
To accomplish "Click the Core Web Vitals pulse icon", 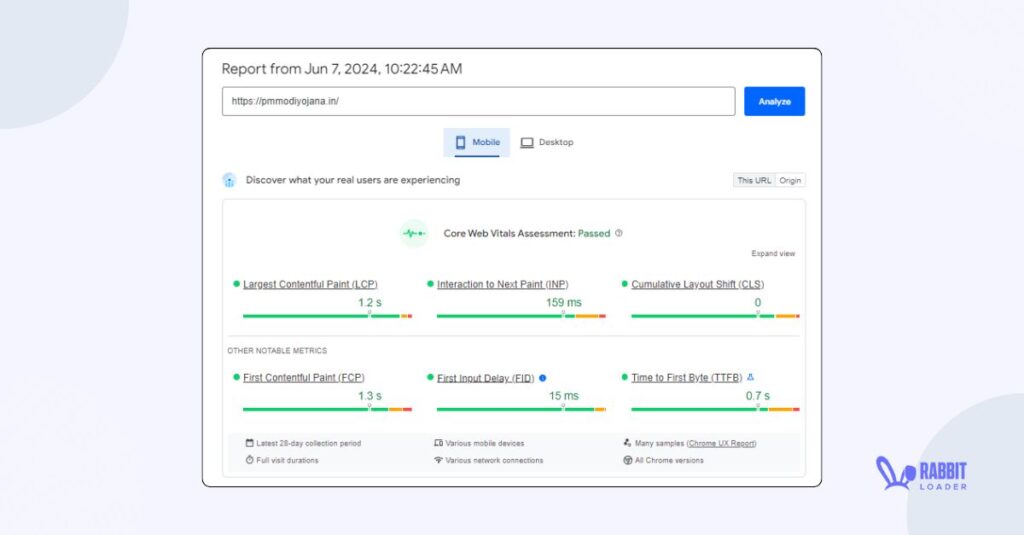I will (413, 233).
